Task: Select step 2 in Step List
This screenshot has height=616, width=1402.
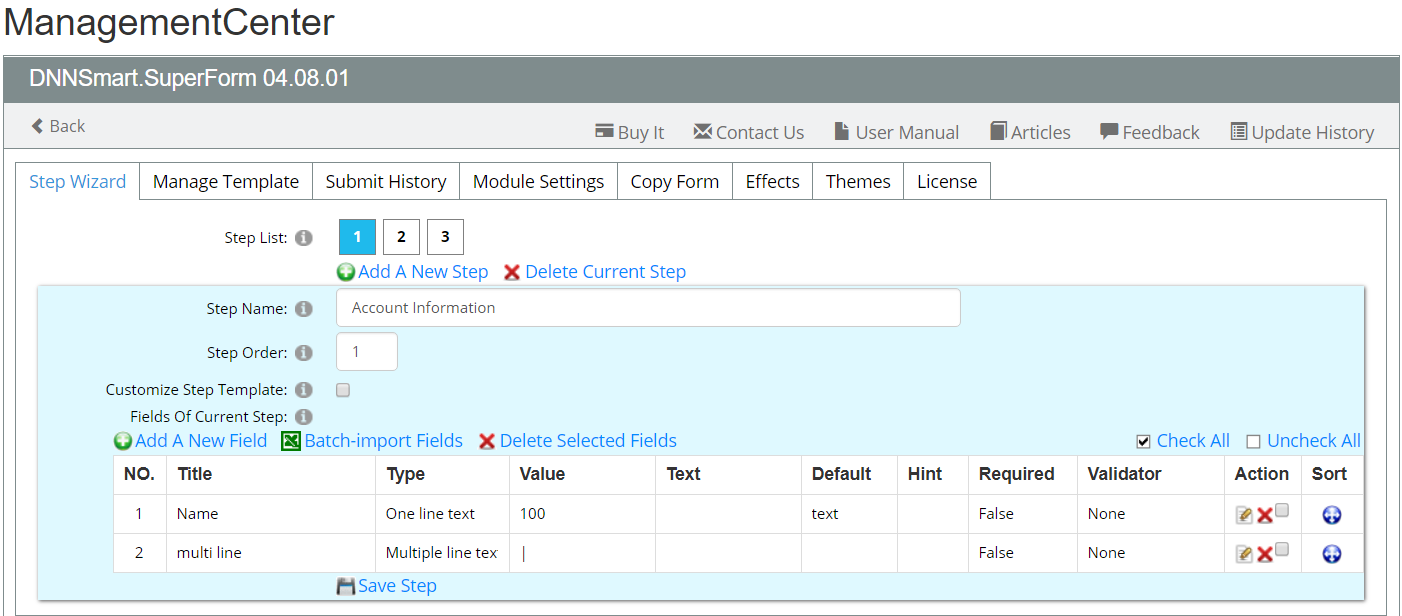Action: 401,237
